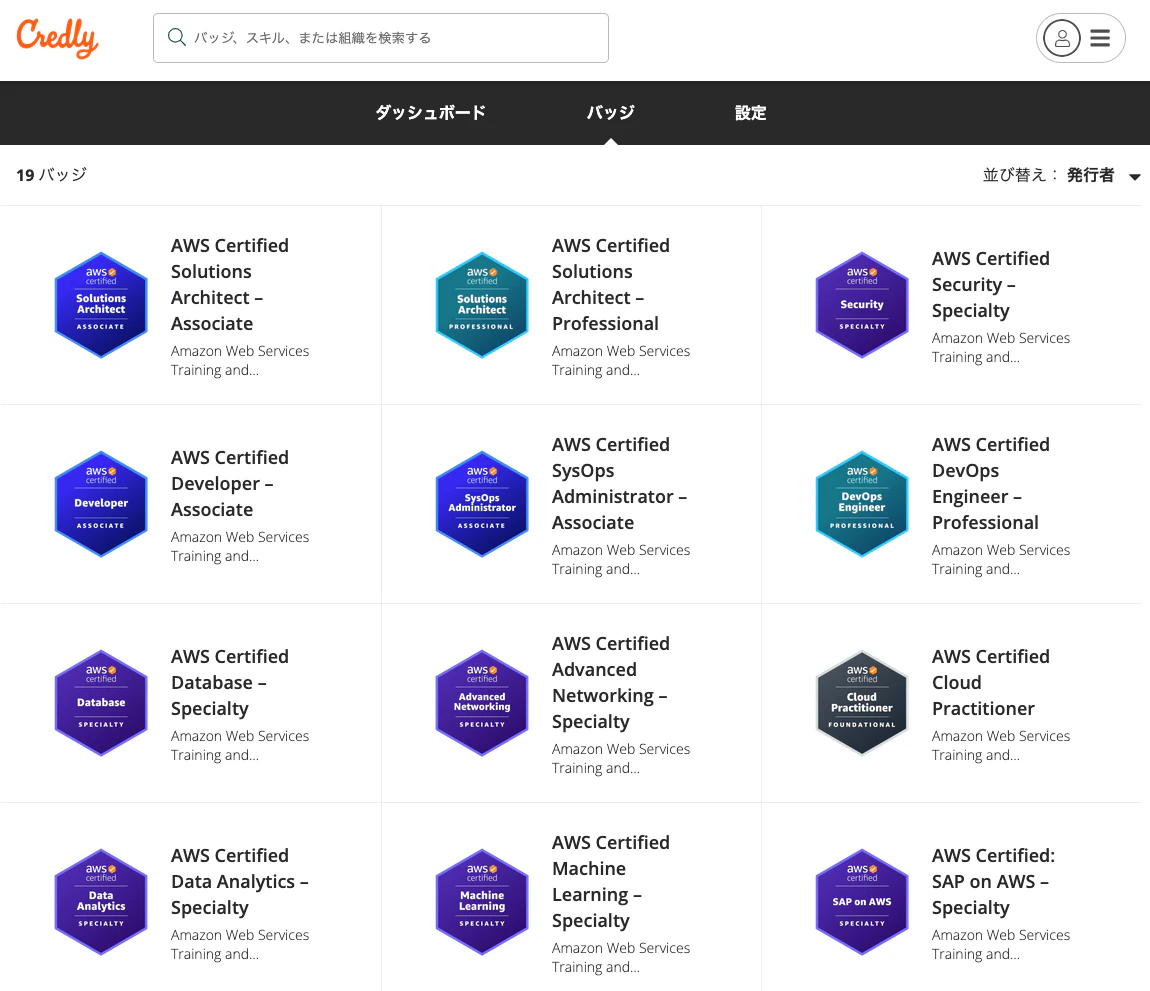Open the user profile avatar icon
Image resolution: width=1150 pixels, height=991 pixels.
click(x=1062, y=38)
